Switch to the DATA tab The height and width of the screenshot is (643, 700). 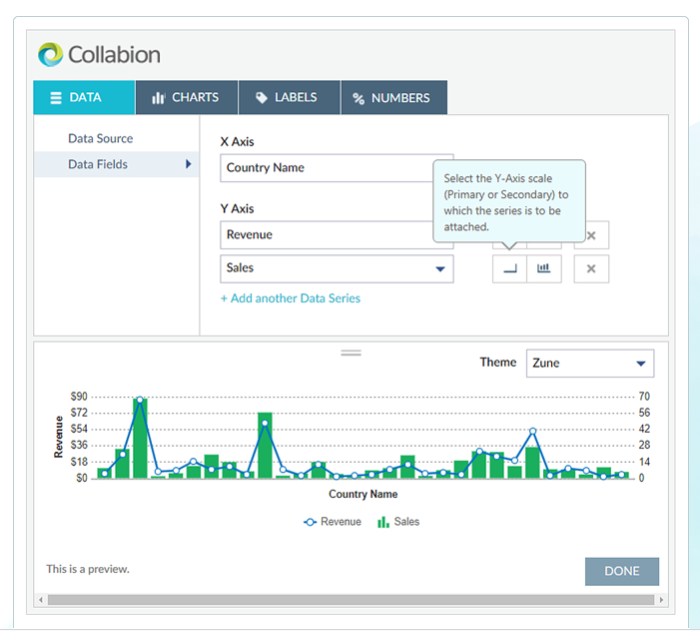pyautogui.click(x=84, y=97)
